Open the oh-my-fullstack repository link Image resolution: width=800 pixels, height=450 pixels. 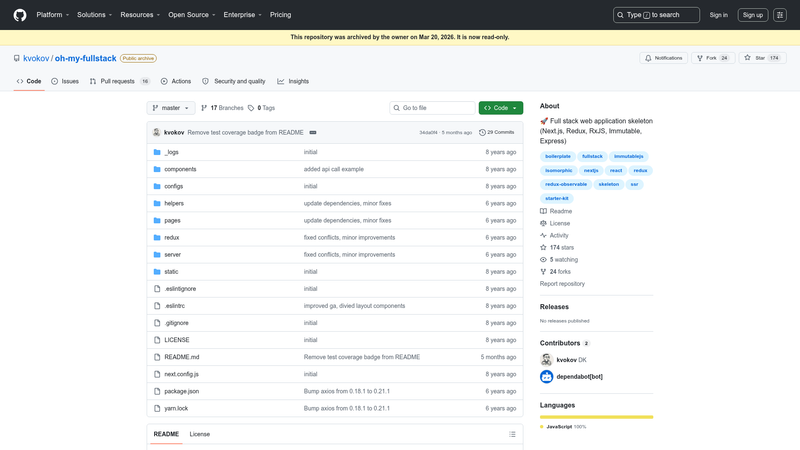point(86,58)
